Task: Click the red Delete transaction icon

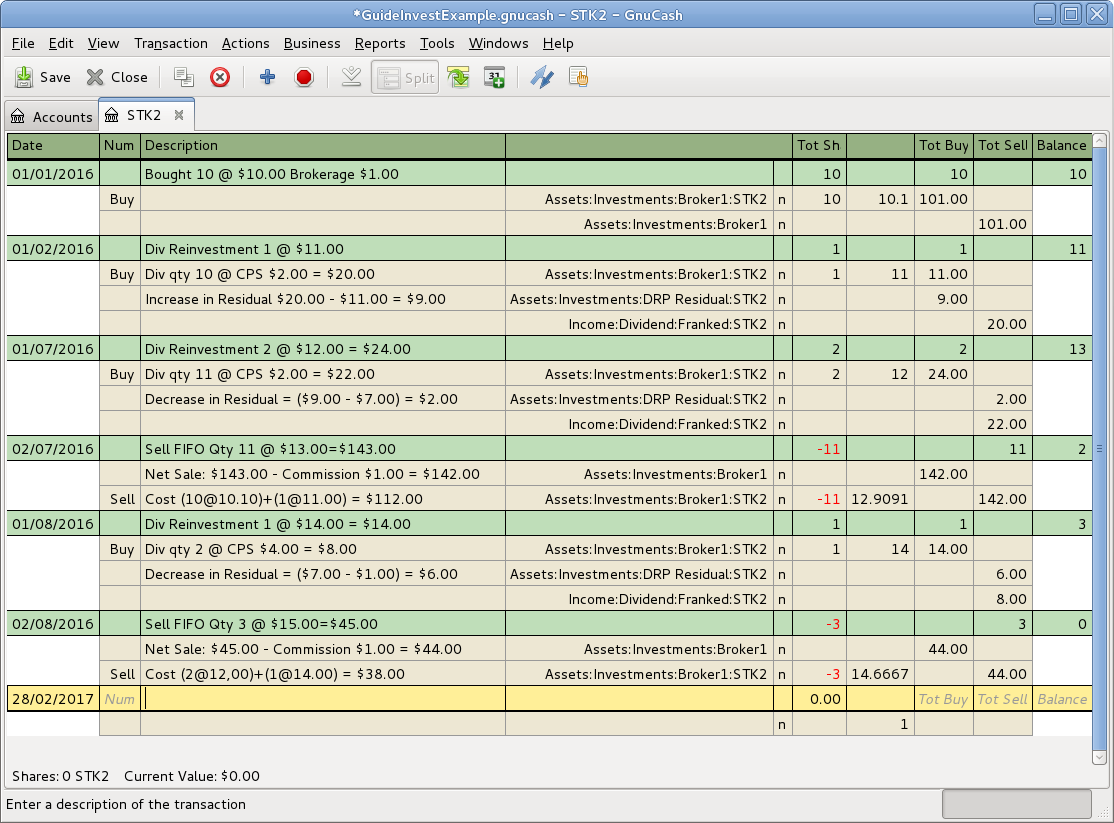Action: [x=220, y=77]
